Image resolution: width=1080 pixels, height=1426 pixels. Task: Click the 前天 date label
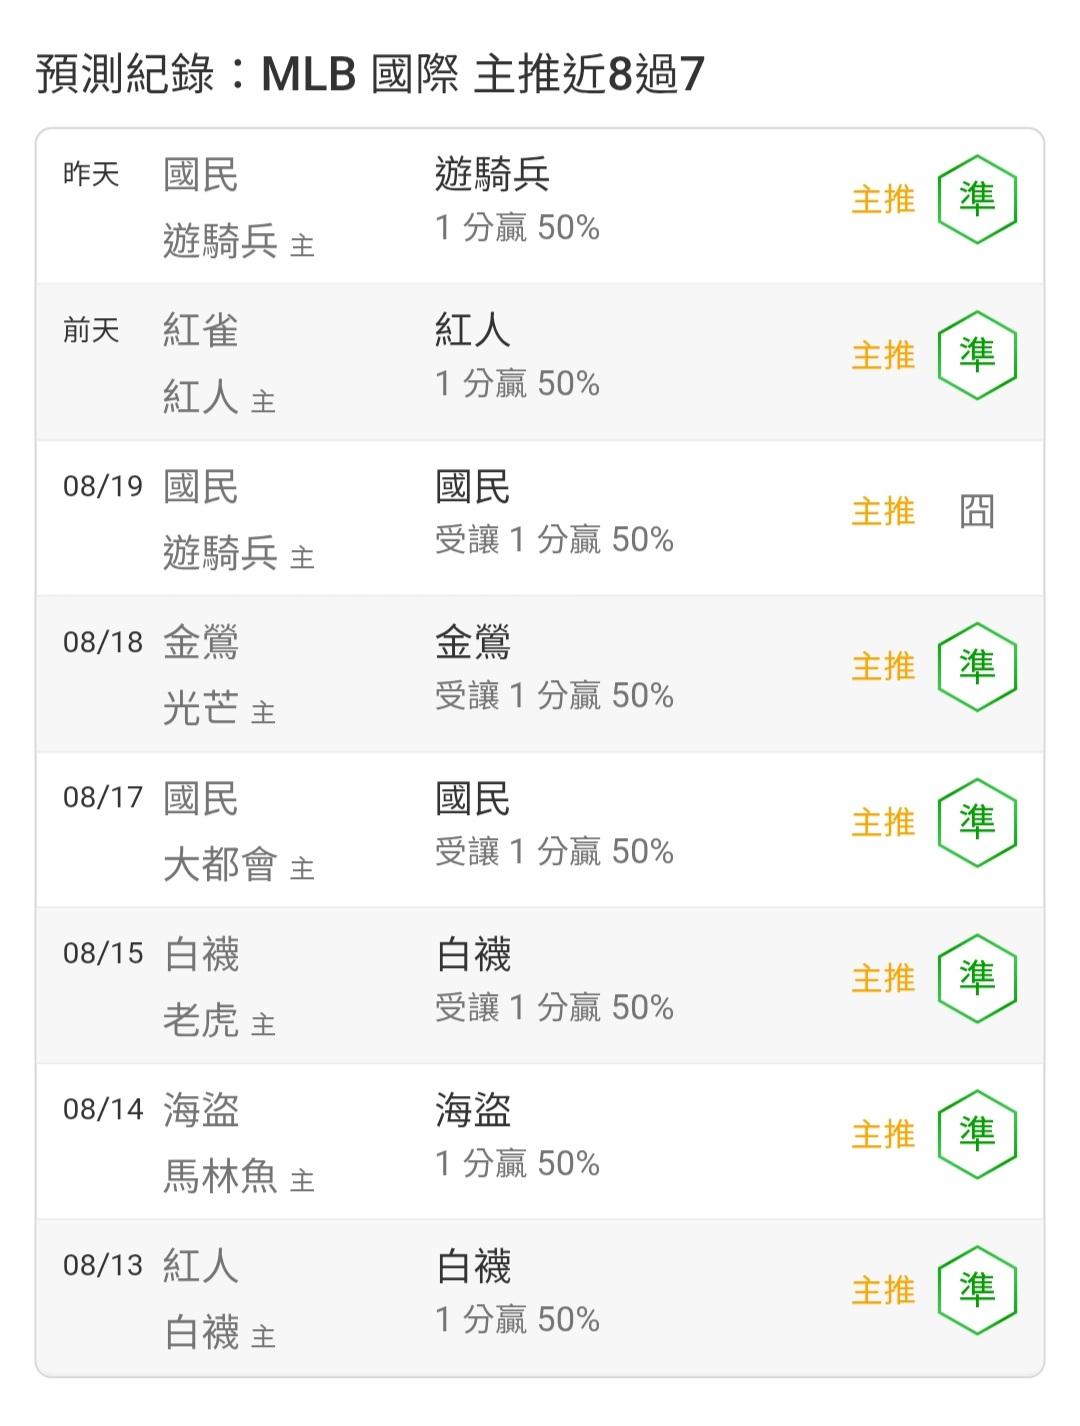point(91,330)
